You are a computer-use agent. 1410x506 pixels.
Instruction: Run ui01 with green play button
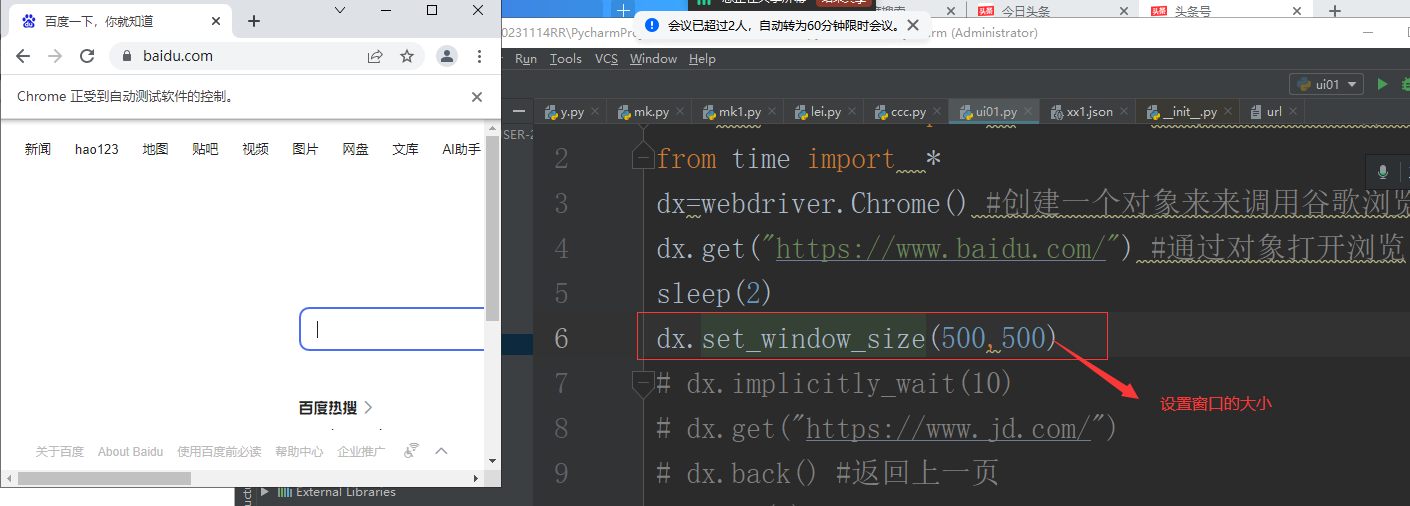point(1382,85)
